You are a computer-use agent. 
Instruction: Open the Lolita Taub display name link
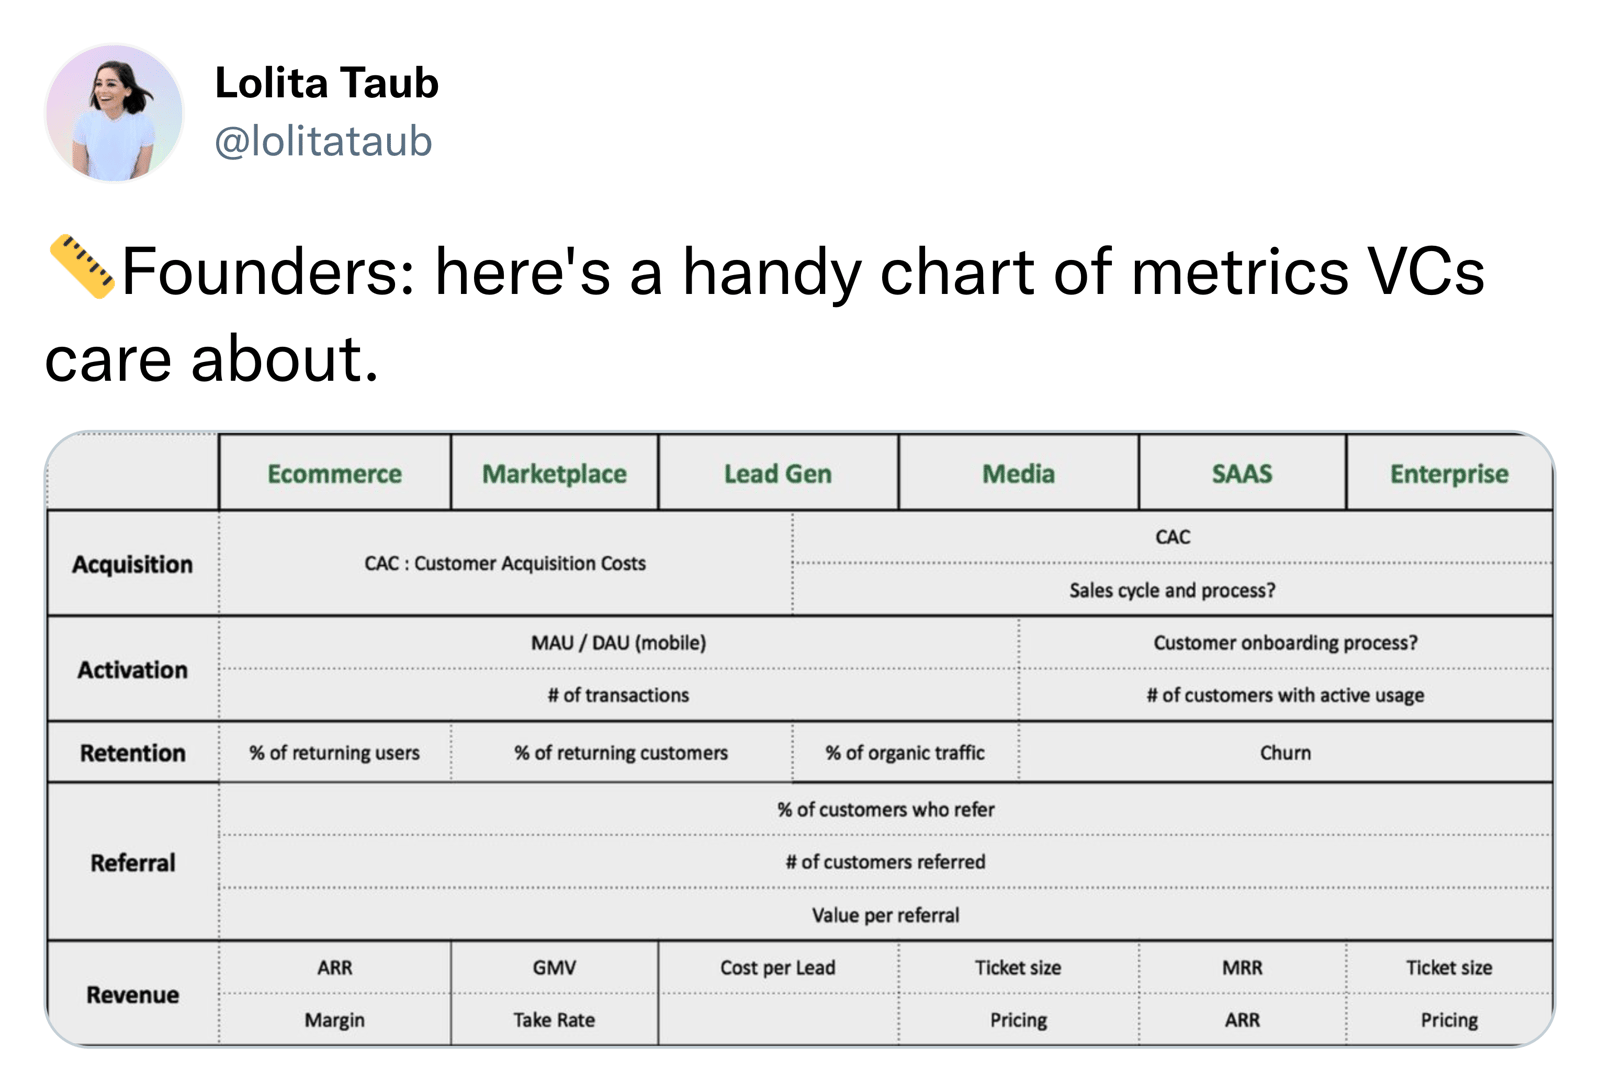point(326,83)
